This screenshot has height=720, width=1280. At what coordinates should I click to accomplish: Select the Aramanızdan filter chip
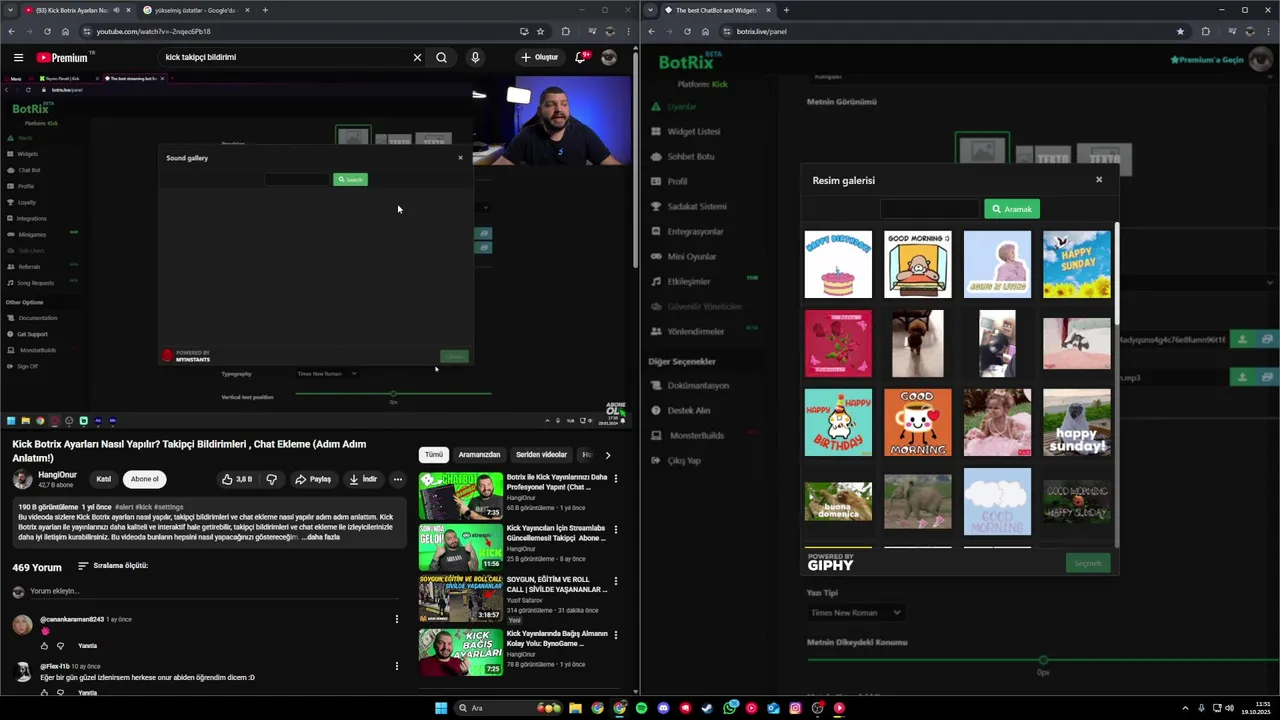click(x=479, y=455)
